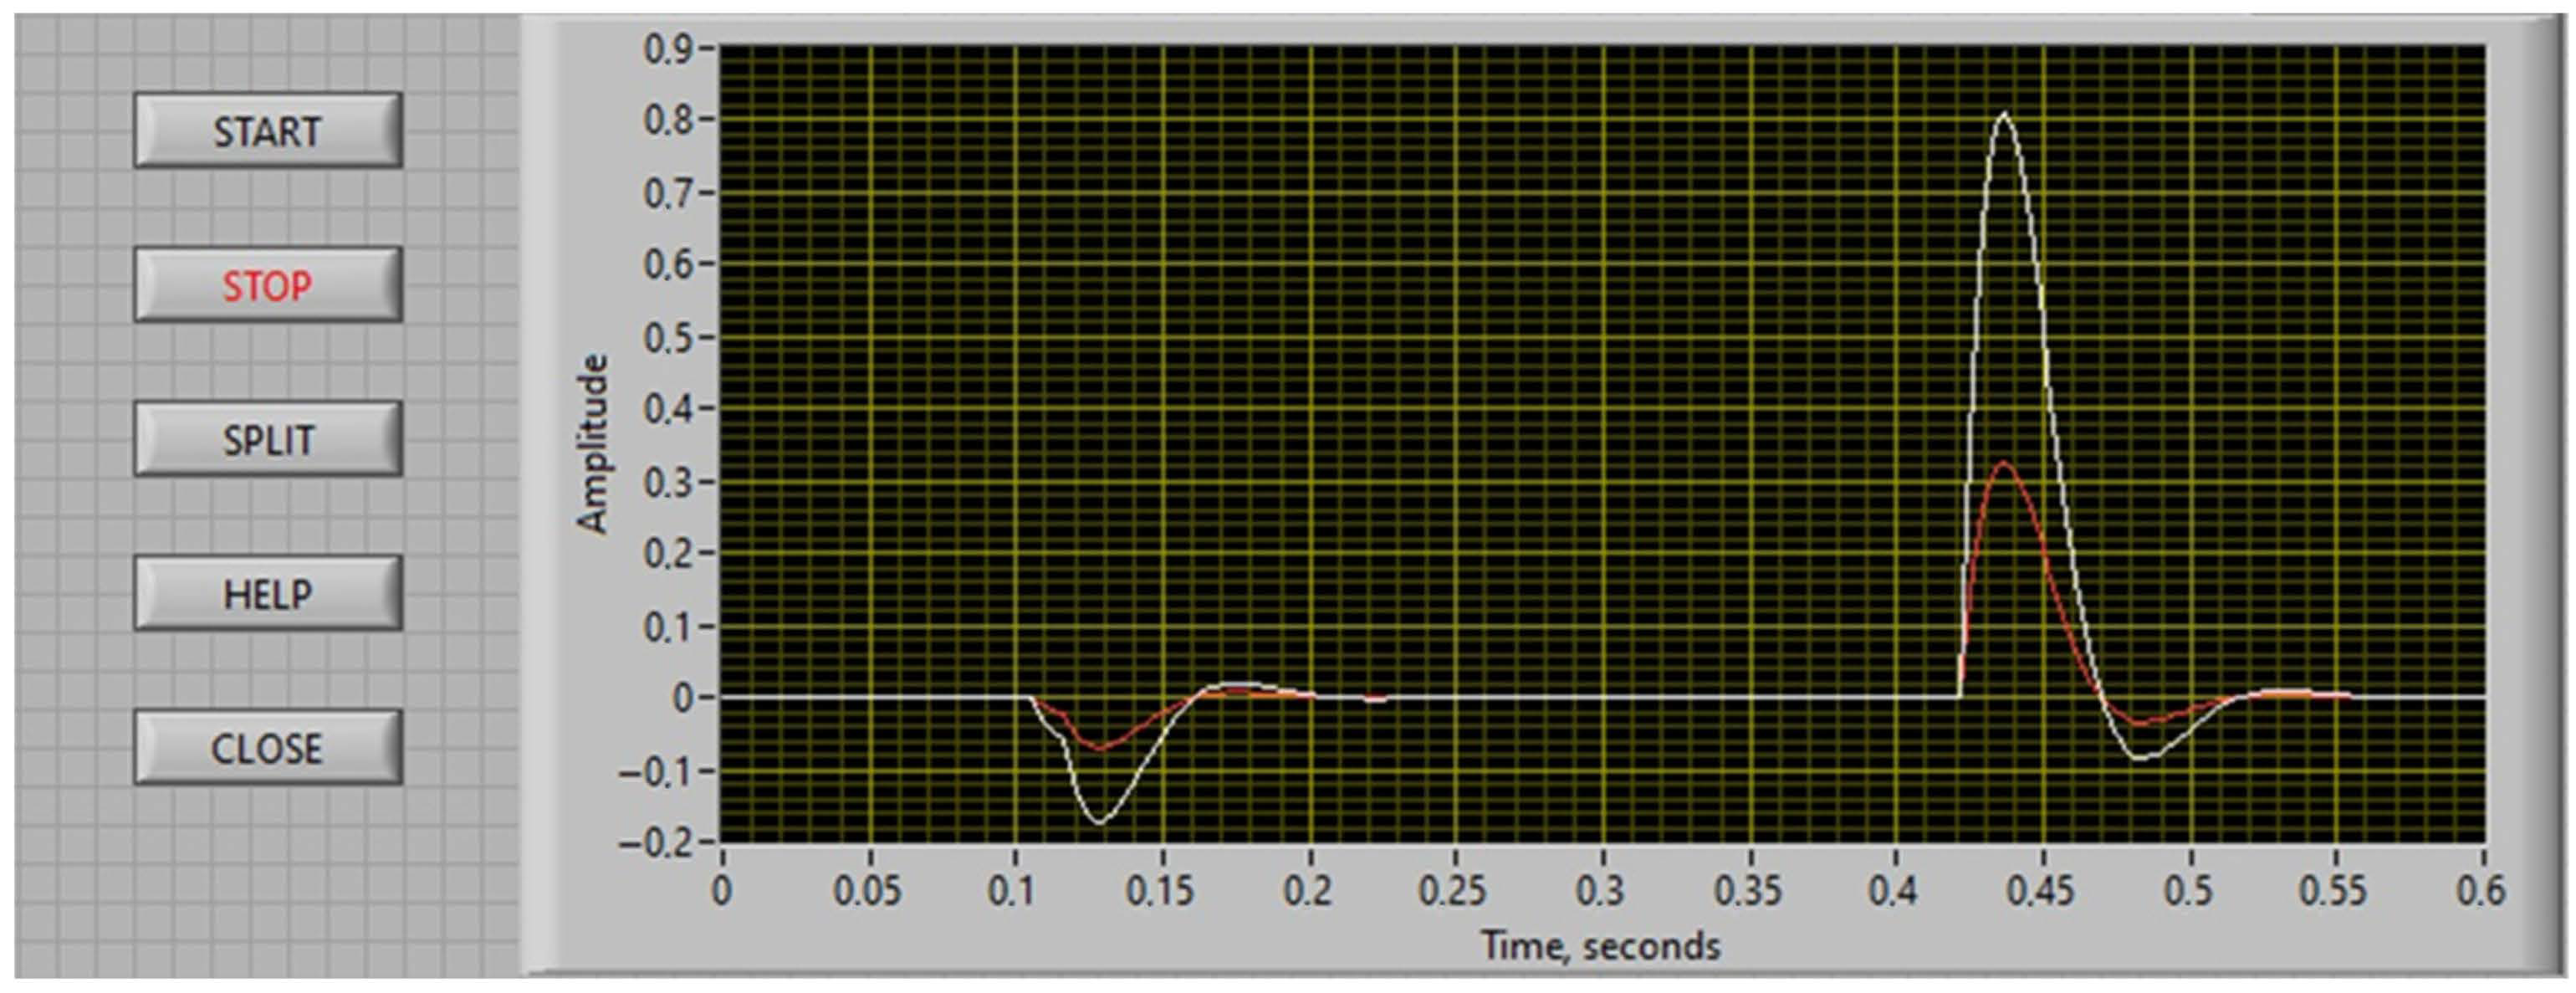The width and height of the screenshot is (2576, 993).
Task: Click the red waveform's first negative dip
Action: pos(1099,748)
